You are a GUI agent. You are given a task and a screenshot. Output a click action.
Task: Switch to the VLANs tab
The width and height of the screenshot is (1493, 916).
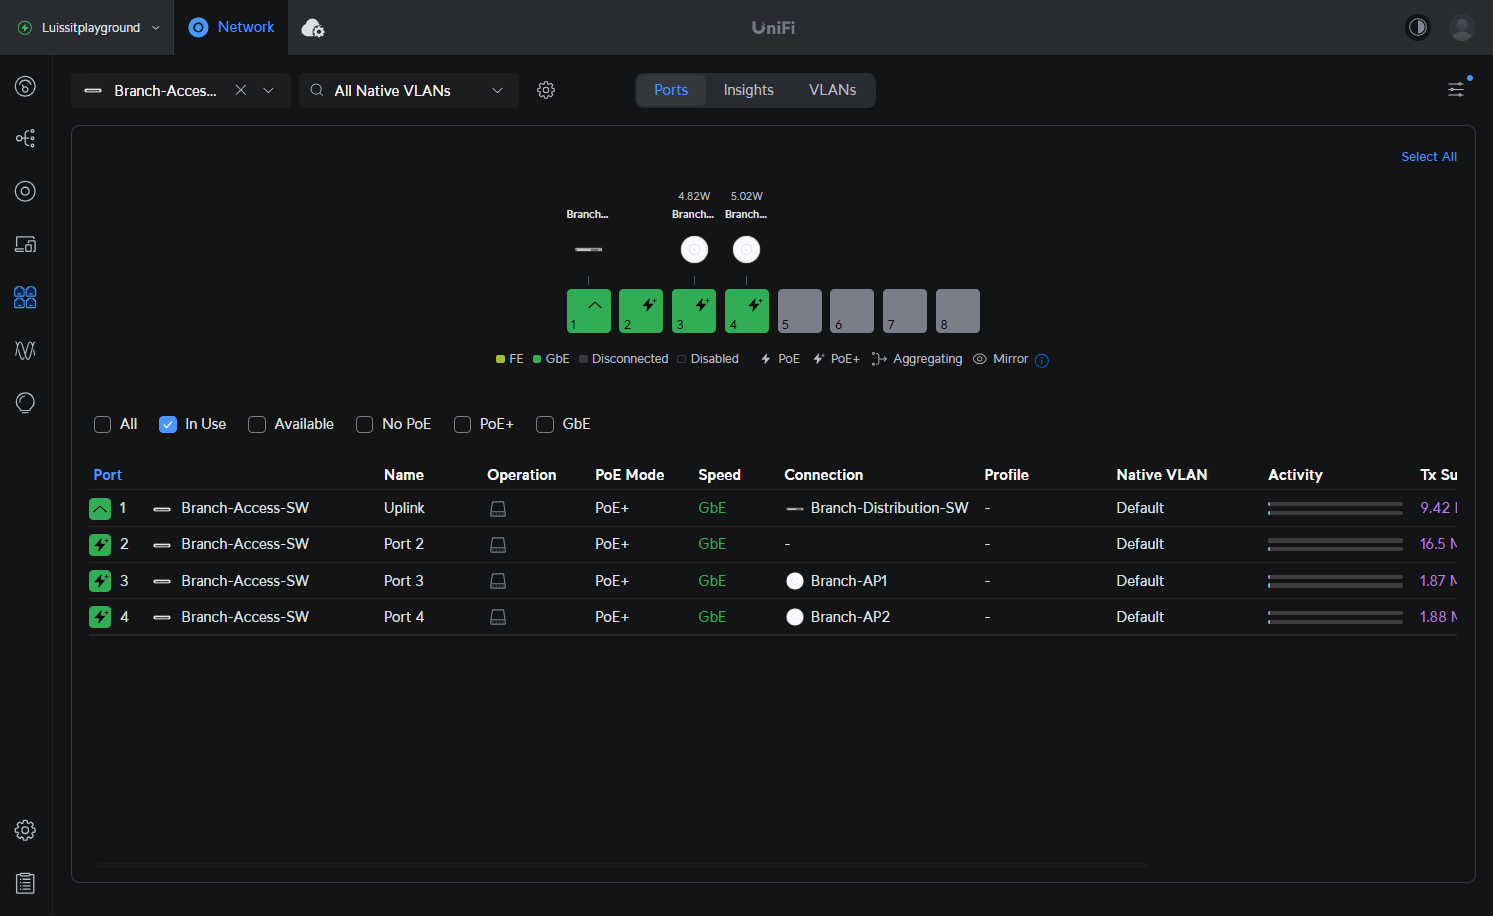click(x=833, y=90)
